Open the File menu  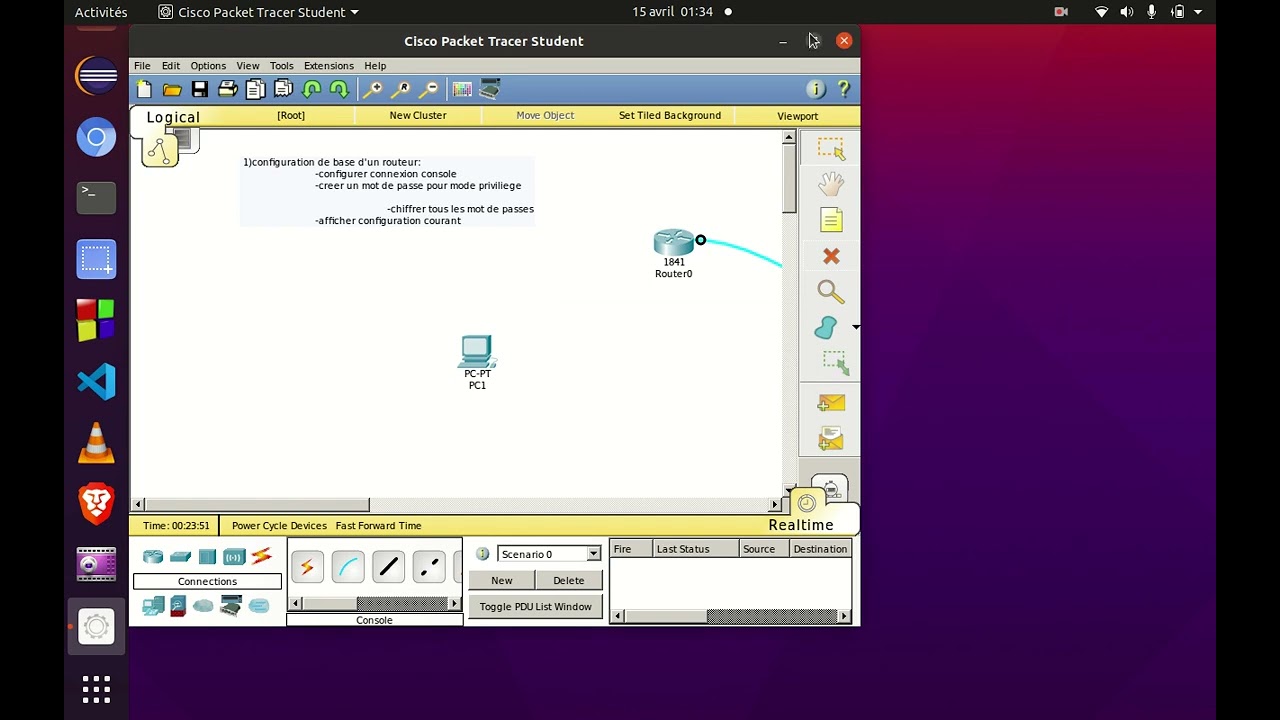[143, 66]
